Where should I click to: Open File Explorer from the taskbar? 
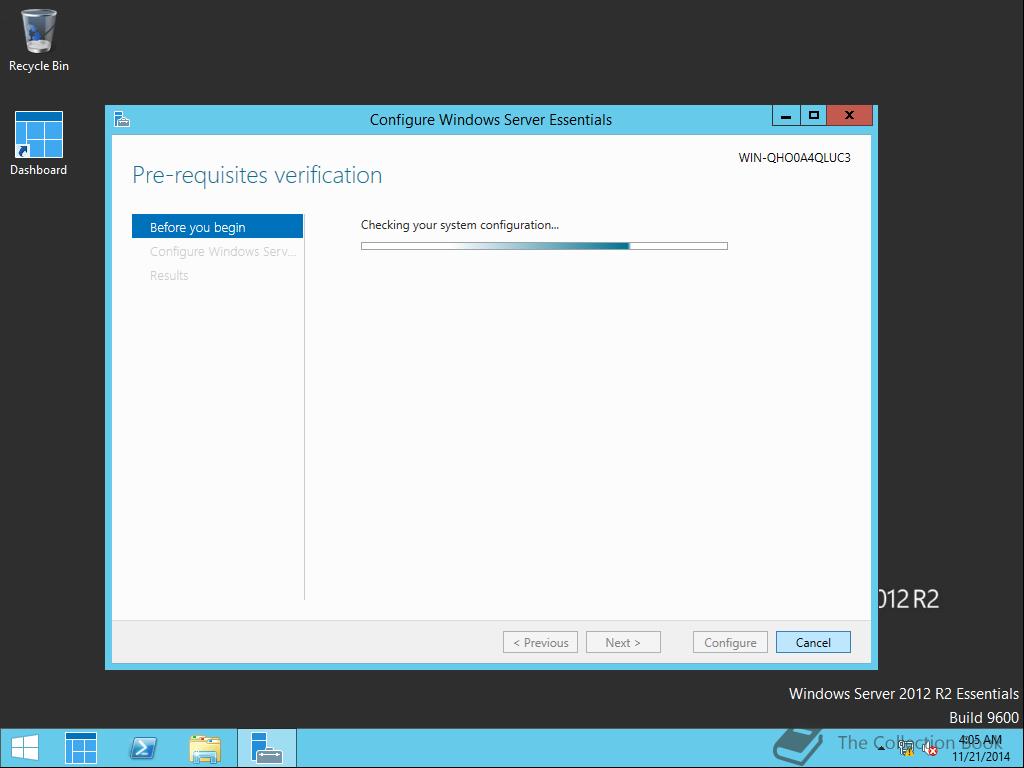pos(205,748)
